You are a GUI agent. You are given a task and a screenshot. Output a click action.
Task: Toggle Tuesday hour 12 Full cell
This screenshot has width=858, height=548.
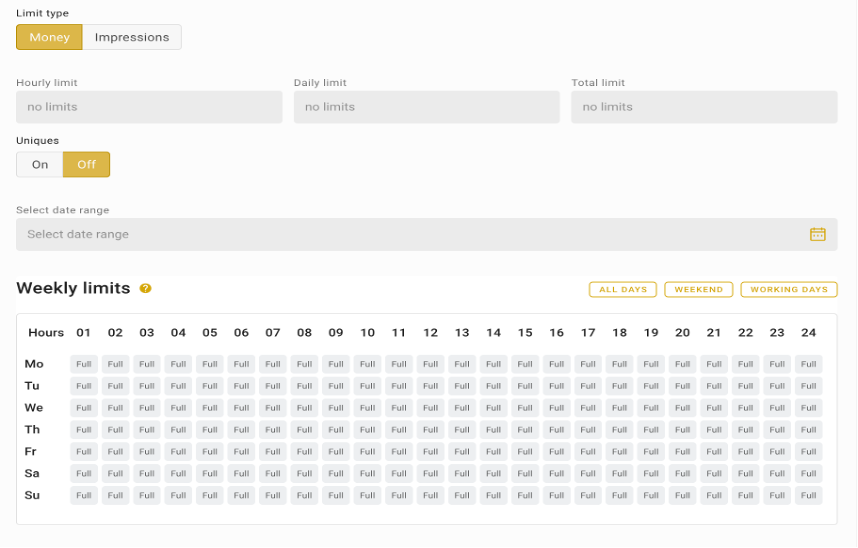(x=430, y=386)
